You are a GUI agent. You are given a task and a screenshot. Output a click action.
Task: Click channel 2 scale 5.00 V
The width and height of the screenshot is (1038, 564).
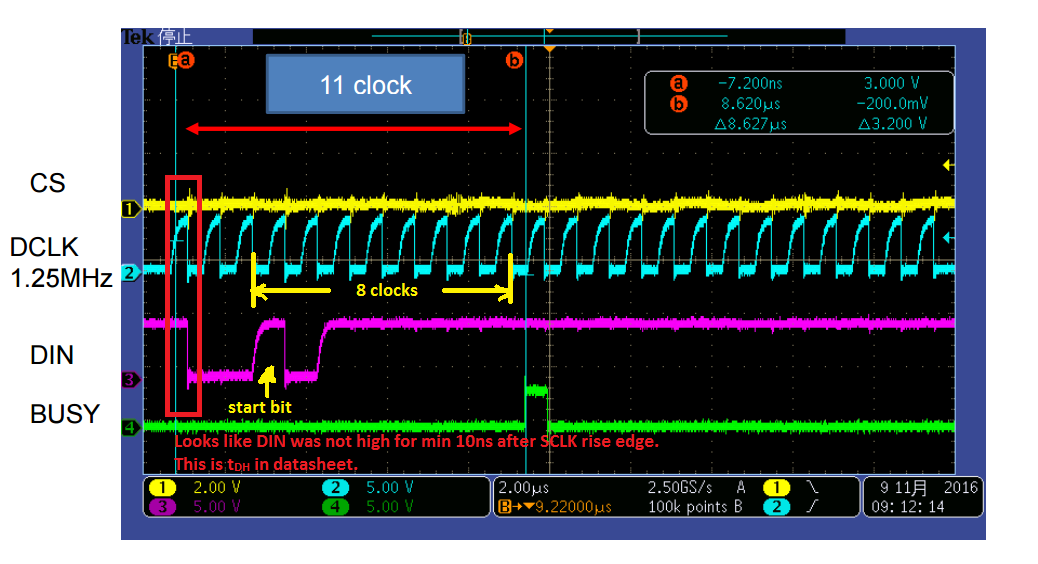coord(390,488)
